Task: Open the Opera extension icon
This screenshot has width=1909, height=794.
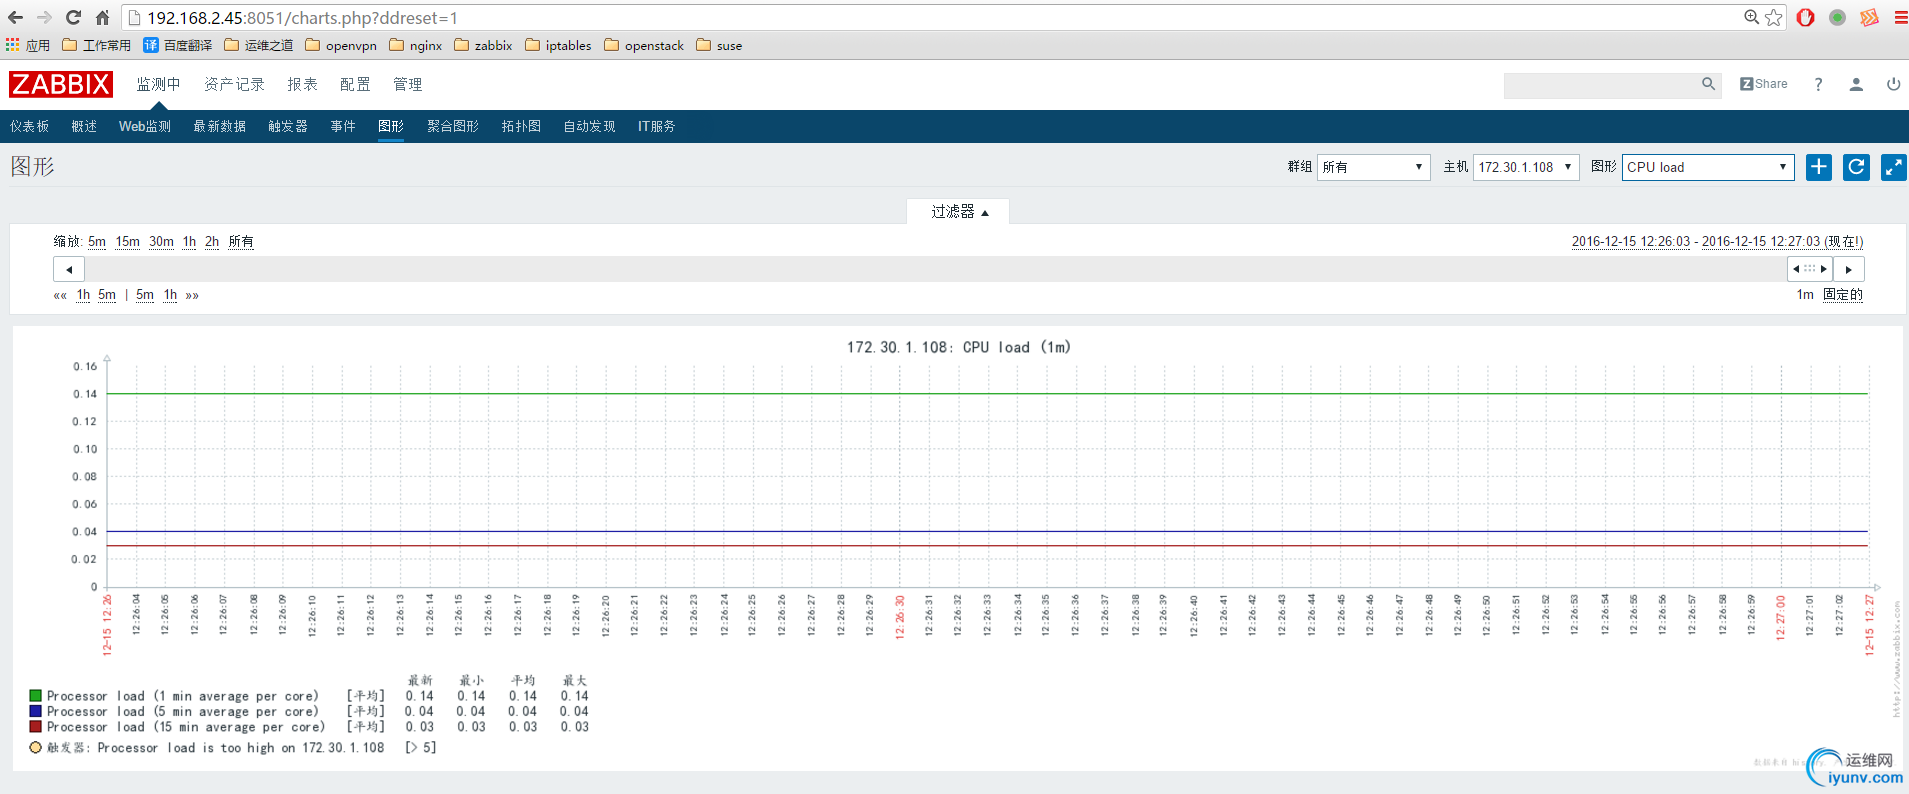Action: [1805, 17]
